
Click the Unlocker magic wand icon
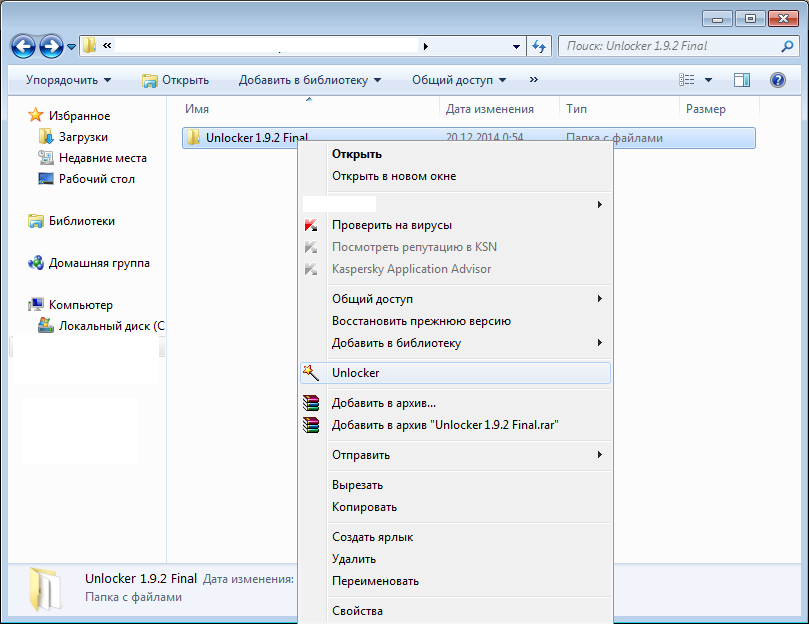point(311,373)
